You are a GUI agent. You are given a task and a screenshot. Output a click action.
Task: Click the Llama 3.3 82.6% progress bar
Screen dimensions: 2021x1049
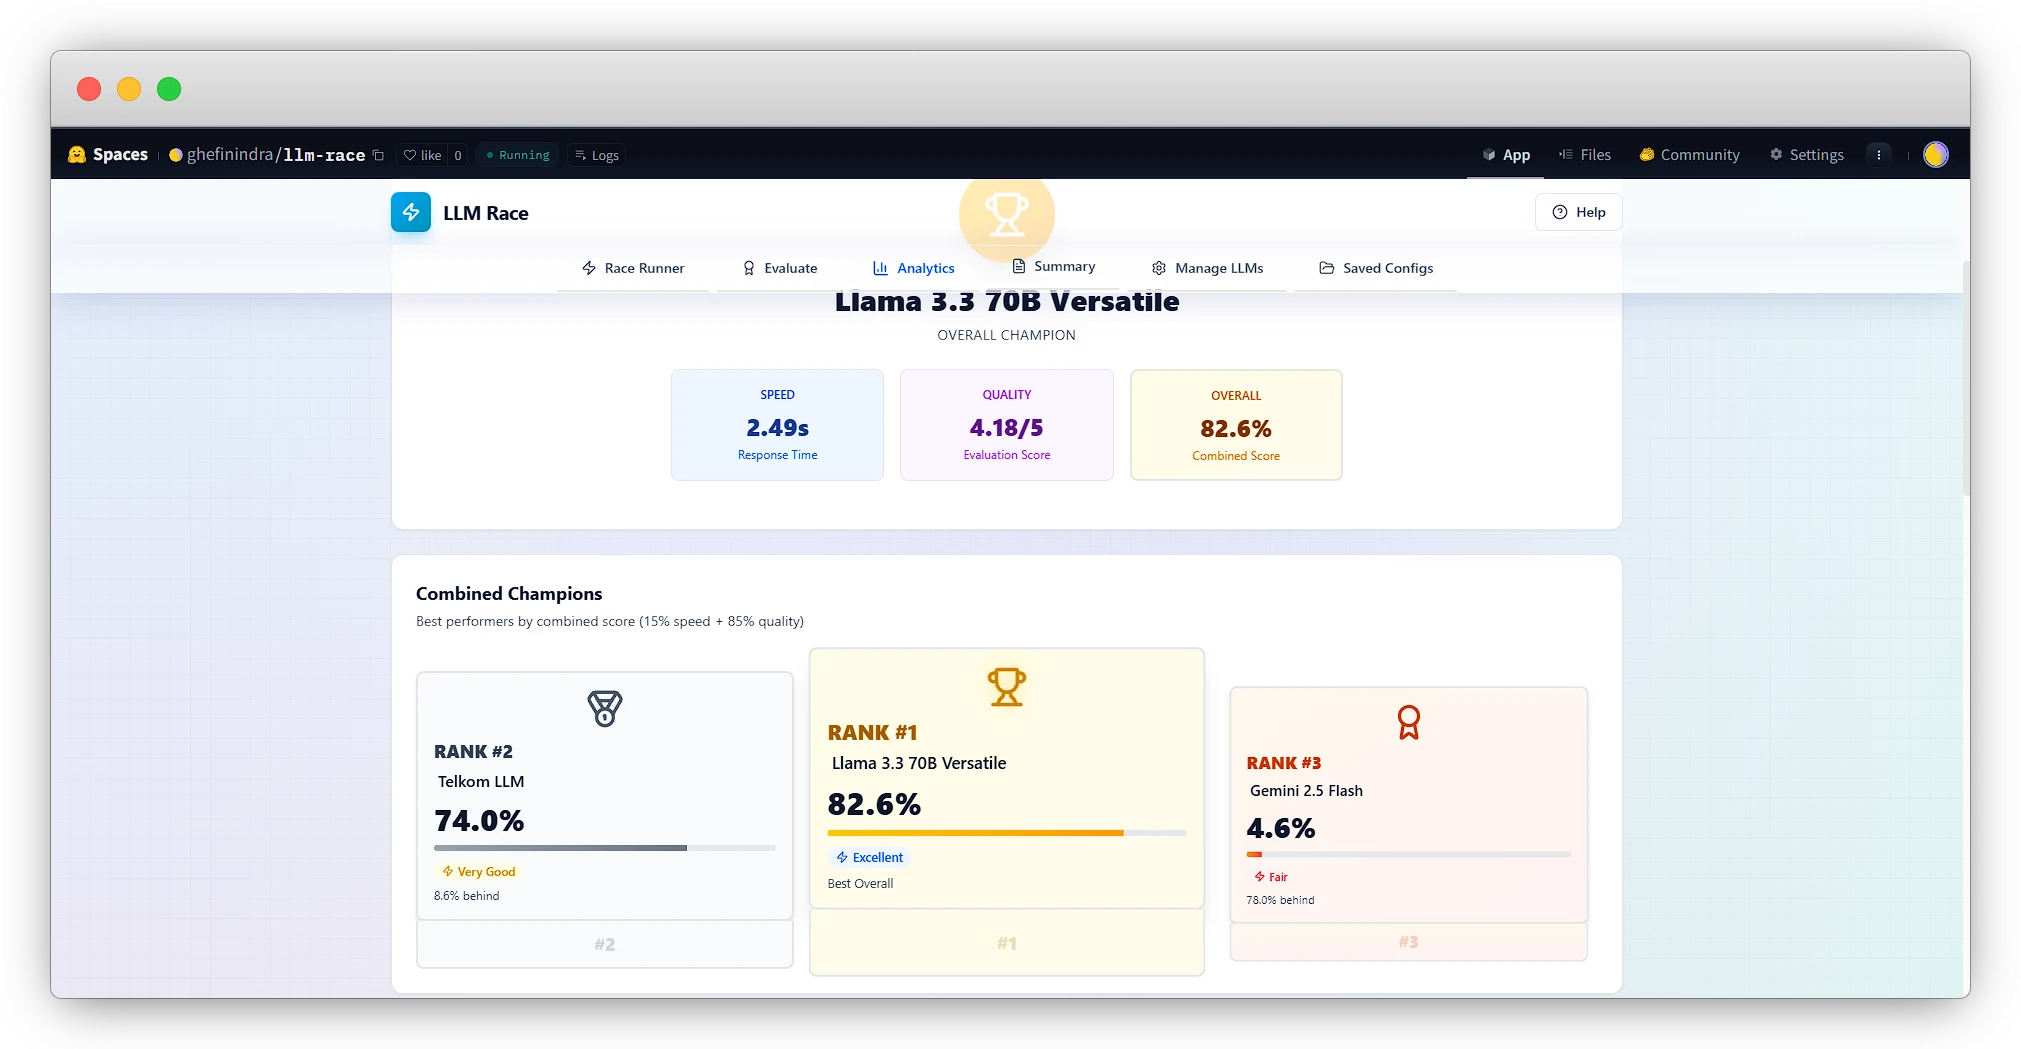[x=1006, y=832]
